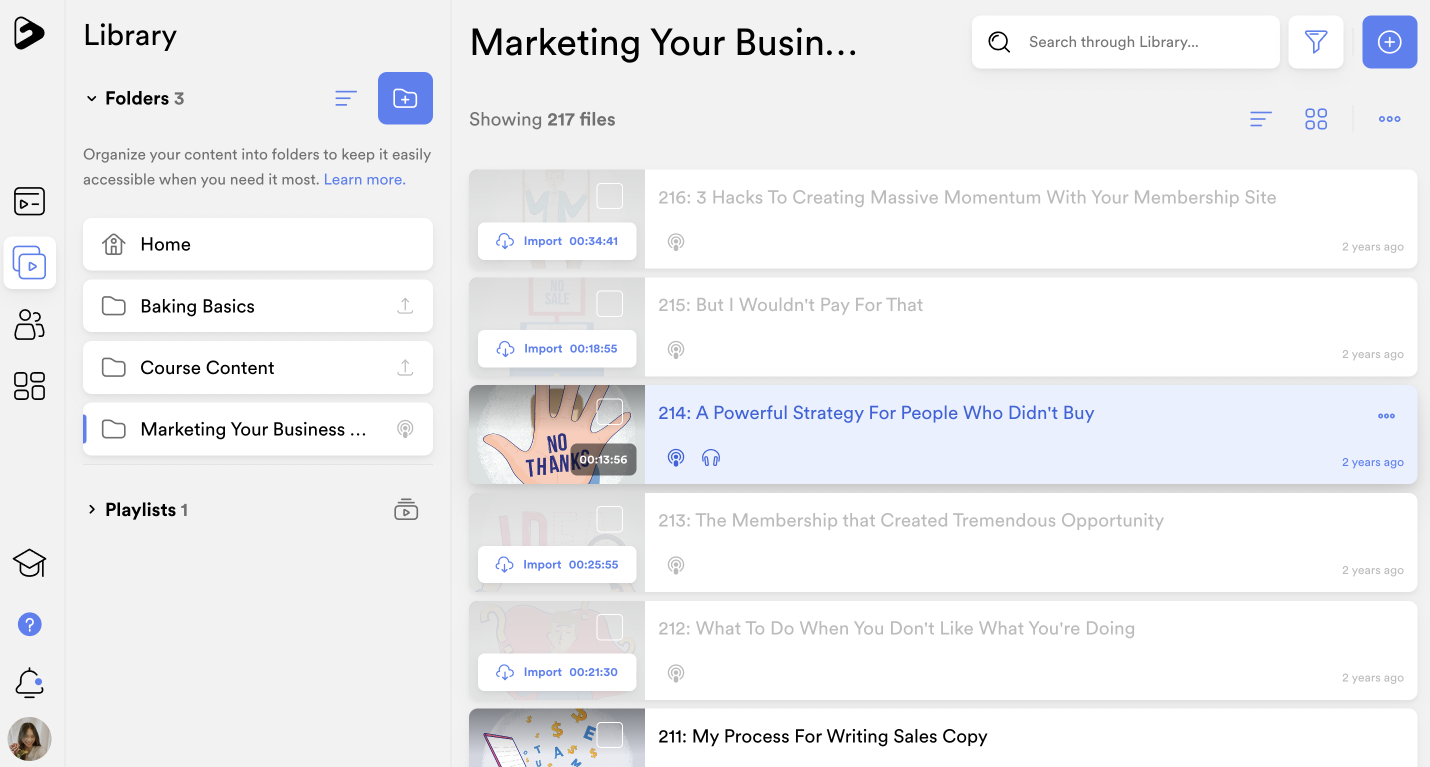Click the add playlist icon

406,510
